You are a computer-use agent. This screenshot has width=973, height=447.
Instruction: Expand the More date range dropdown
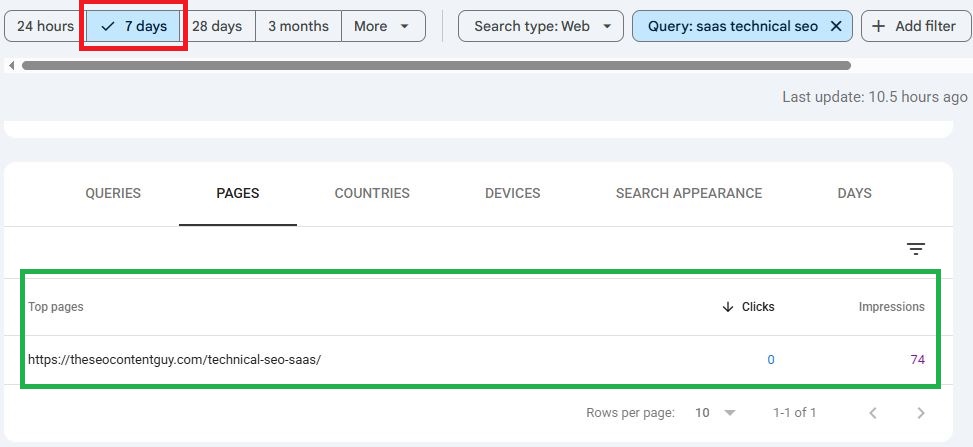383,26
